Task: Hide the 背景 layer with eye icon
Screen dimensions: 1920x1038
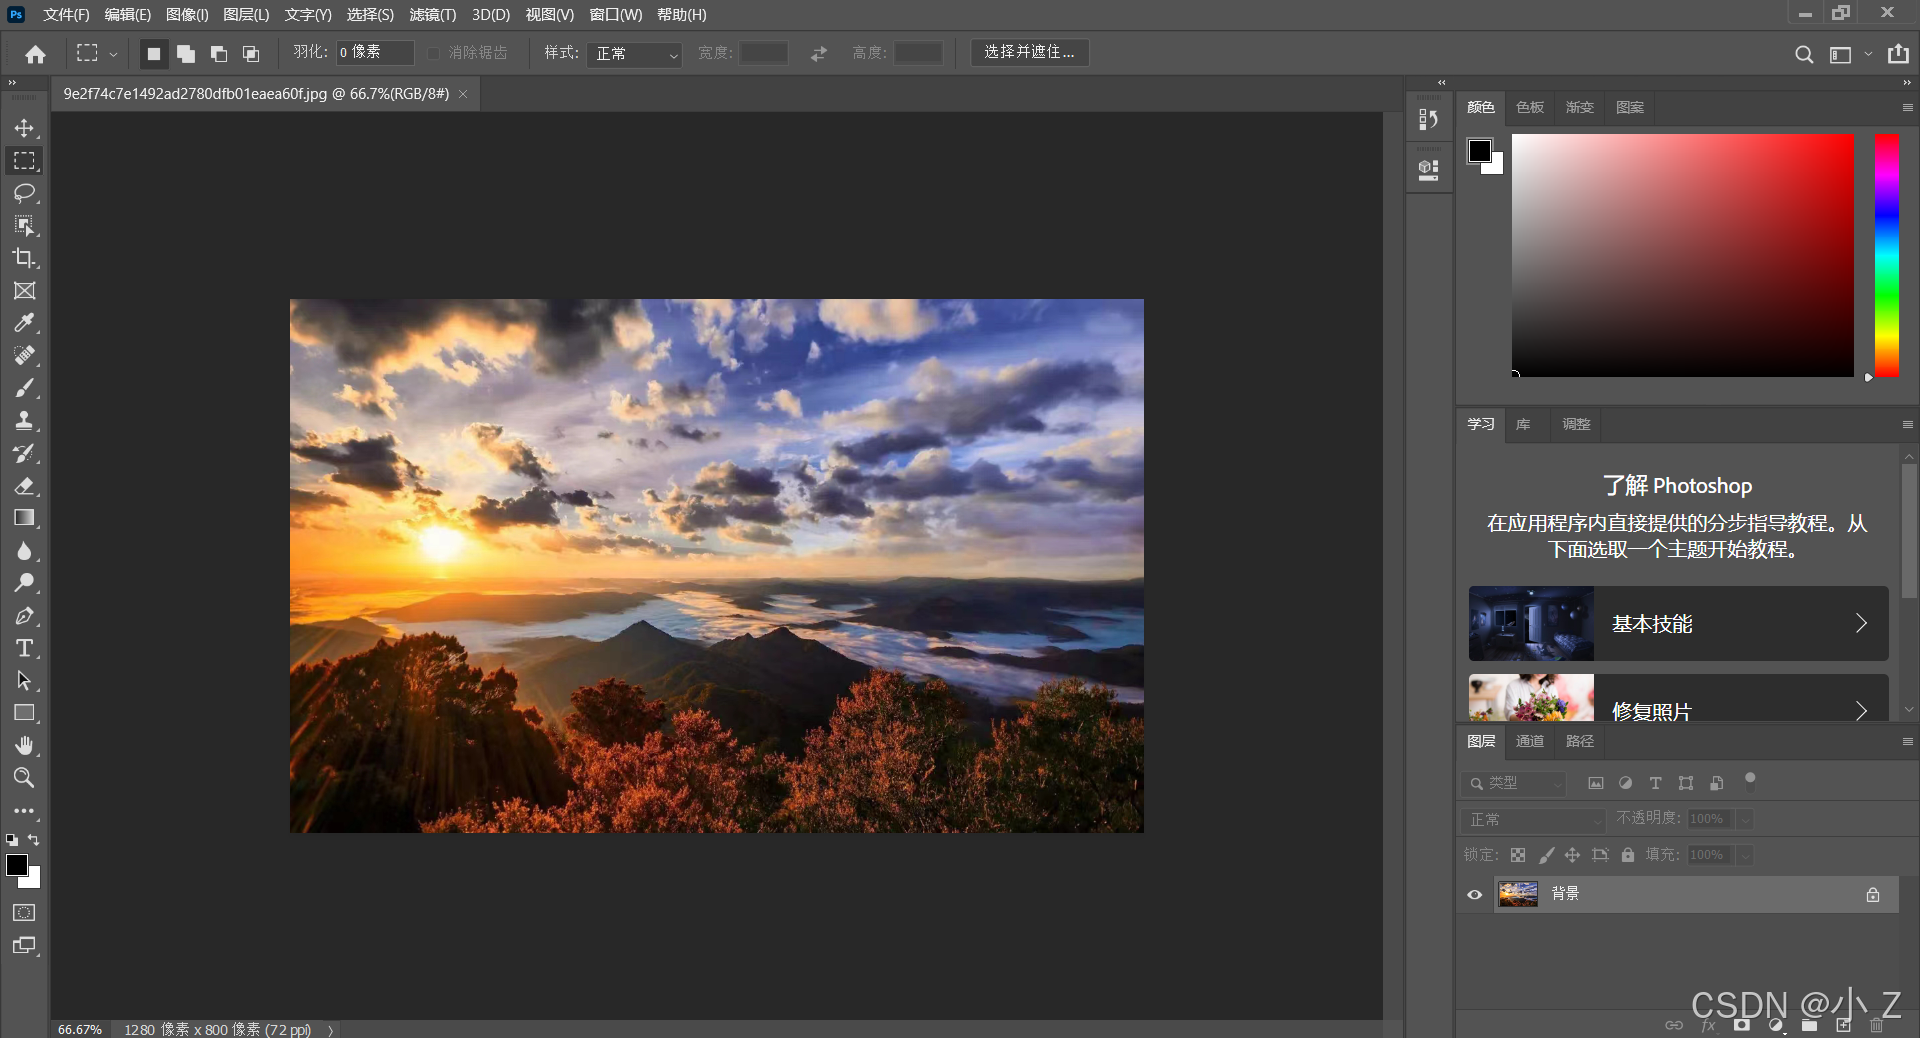Action: coord(1474,895)
